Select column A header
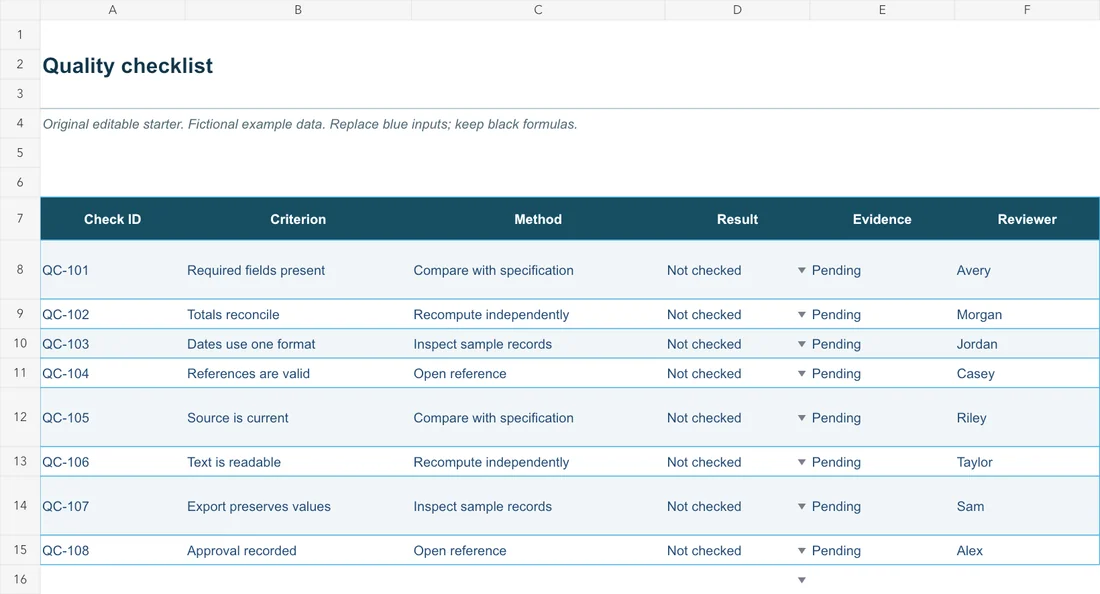 coord(112,10)
